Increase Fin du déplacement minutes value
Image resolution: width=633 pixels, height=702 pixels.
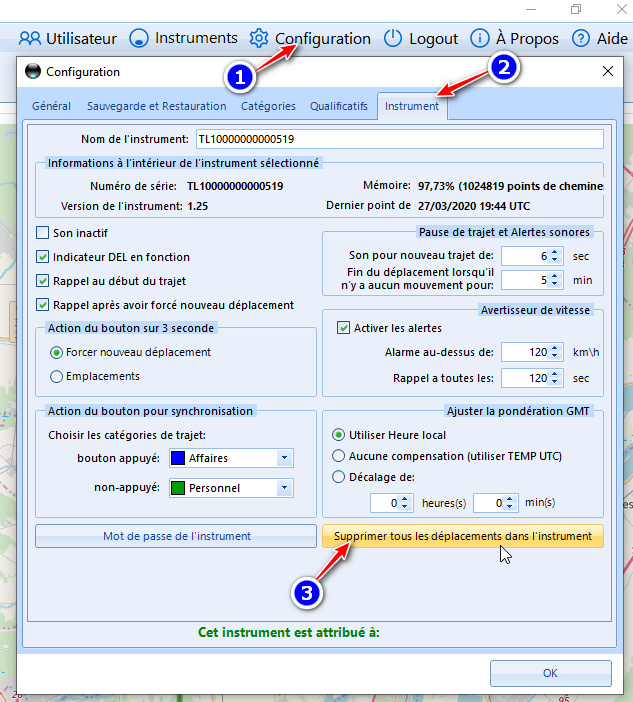click(555, 276)
